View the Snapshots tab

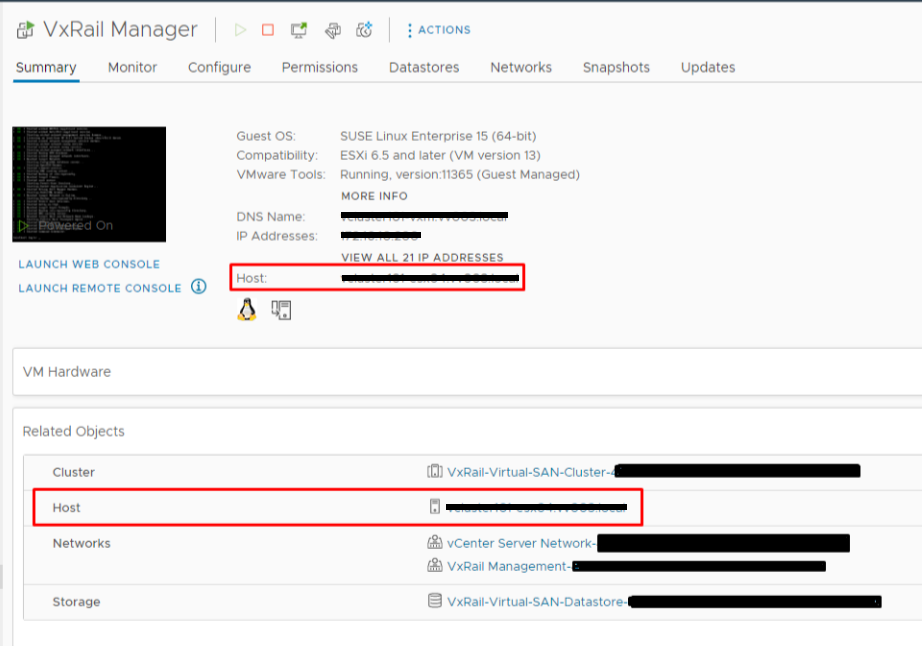click(616, 67)
